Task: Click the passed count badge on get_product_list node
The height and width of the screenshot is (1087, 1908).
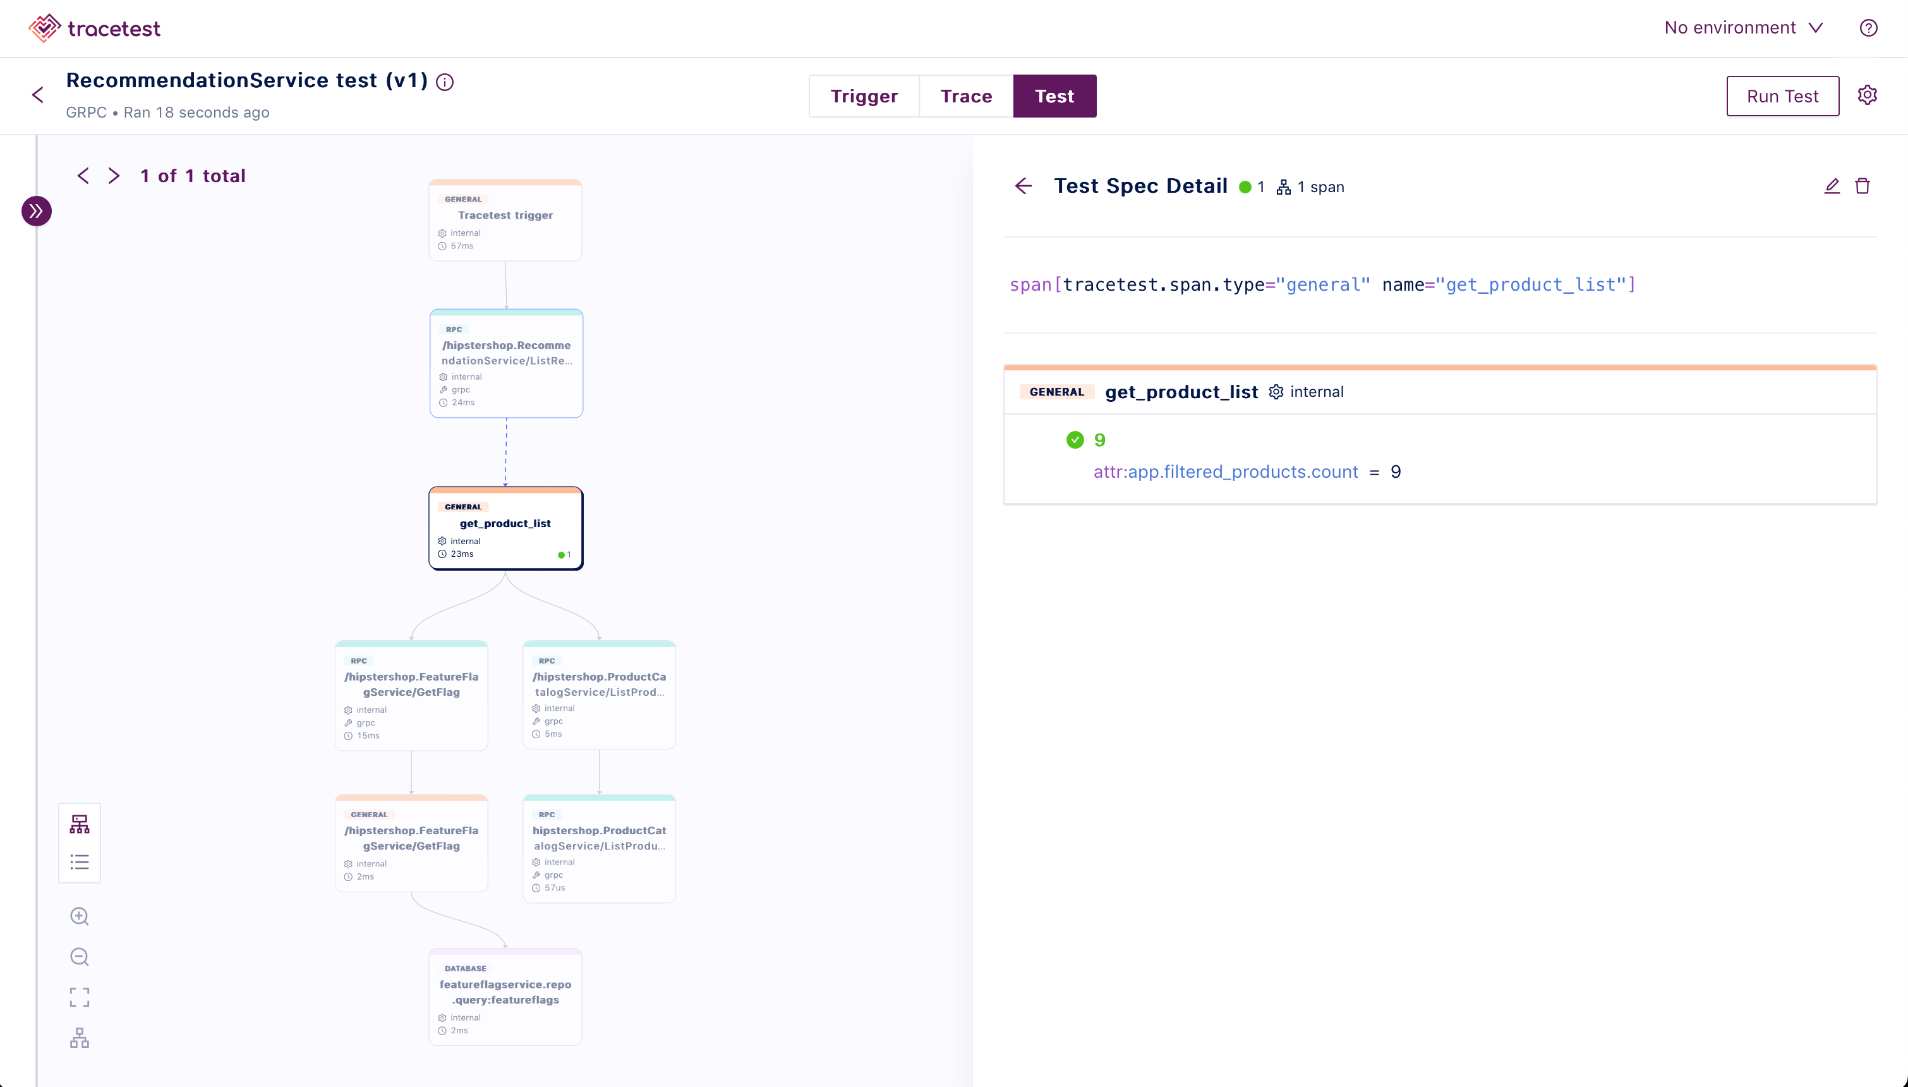Action: (565, 555)
